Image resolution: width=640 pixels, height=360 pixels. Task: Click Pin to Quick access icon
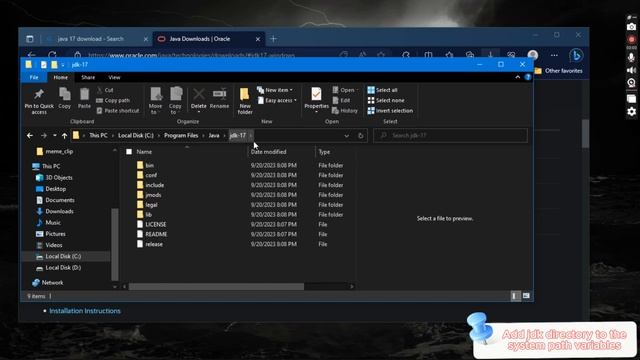point(39,95)
